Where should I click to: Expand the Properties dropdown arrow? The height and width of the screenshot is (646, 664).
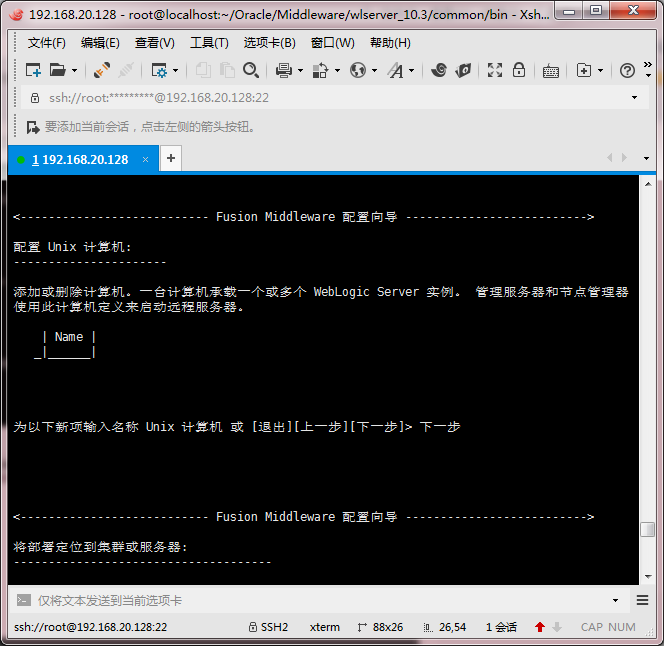click(176, 70)
